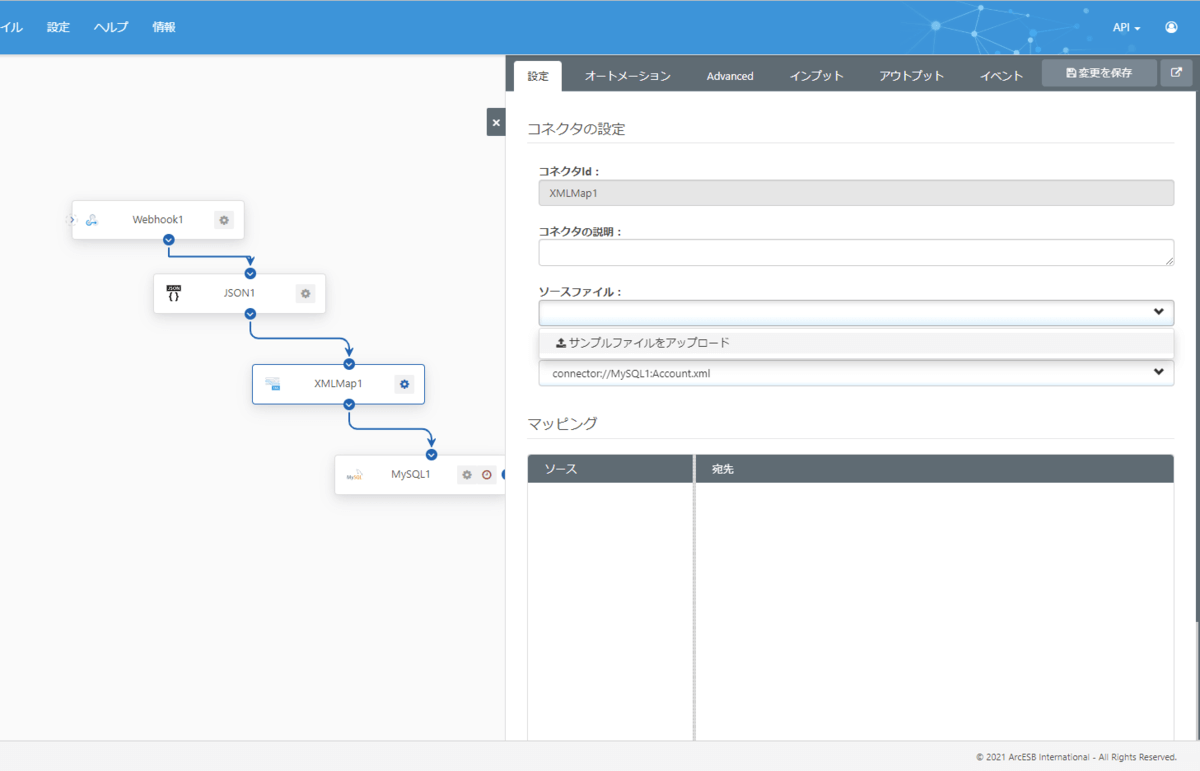The height and width of the screenshot is (771, 1200).
Task: Open the API dropdown menu
Action: coord(1126,28)
